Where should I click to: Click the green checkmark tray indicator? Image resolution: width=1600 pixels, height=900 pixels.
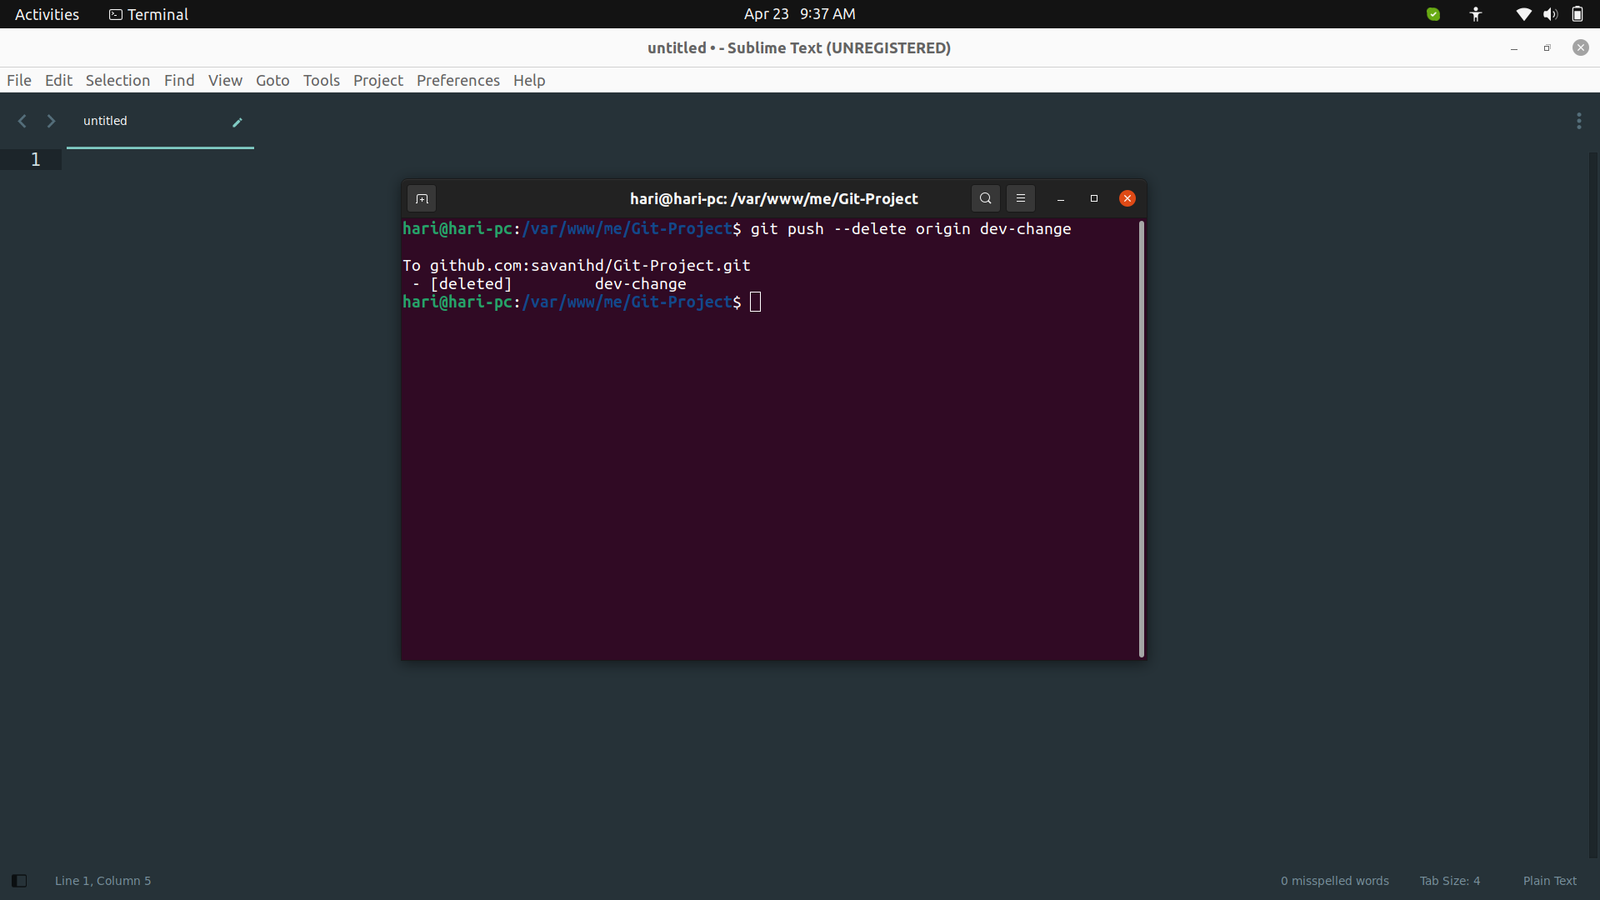tap(1433, 14)
